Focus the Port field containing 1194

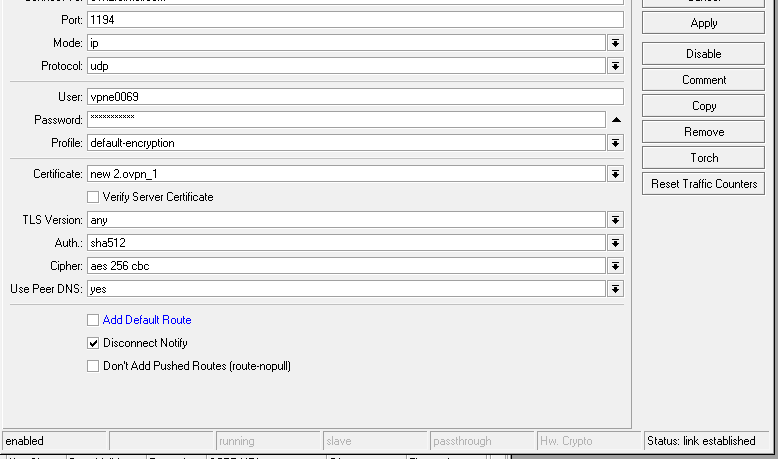tap(355, 20)
